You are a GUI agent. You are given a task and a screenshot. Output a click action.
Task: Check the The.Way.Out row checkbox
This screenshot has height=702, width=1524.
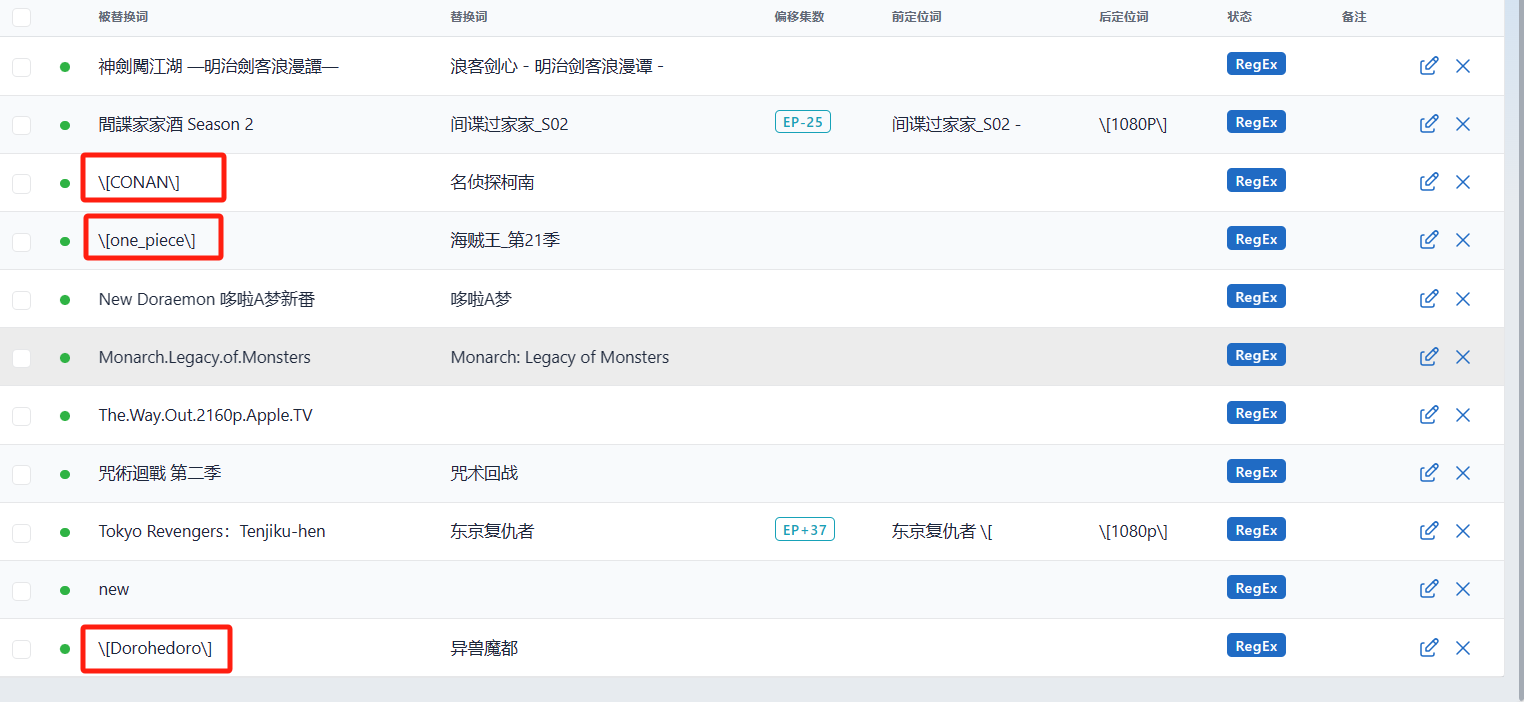coord(21,415)
